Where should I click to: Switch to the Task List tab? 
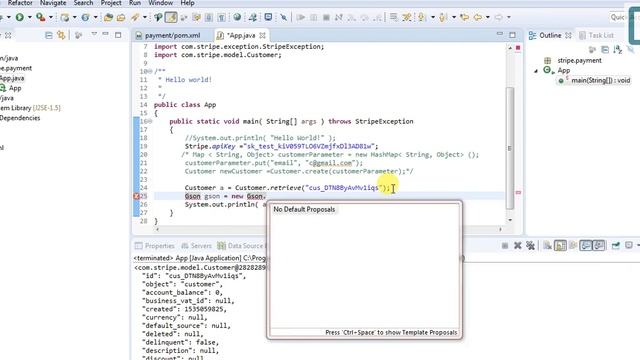596,36
